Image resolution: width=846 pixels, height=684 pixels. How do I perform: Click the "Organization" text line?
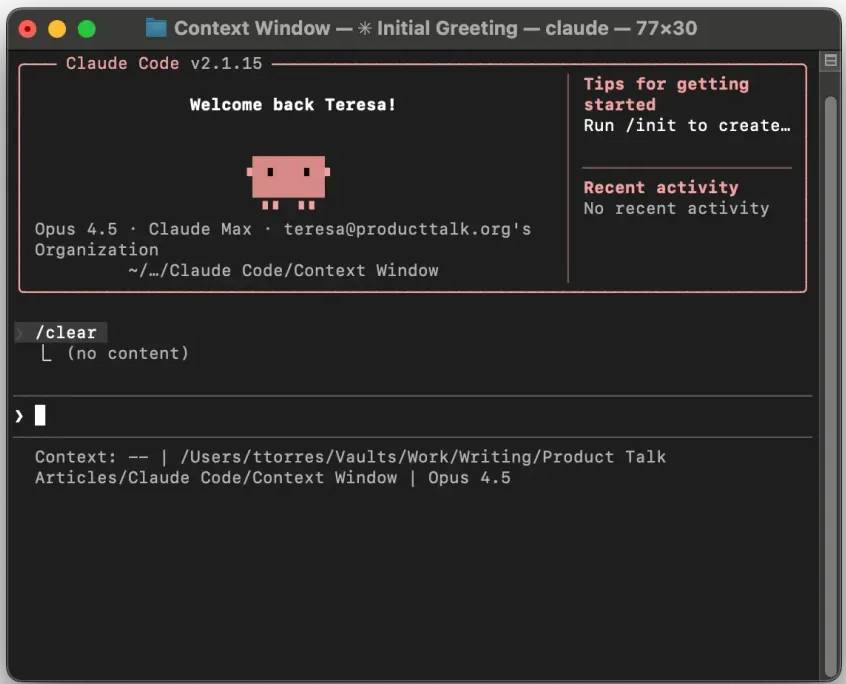coord(97,250)
